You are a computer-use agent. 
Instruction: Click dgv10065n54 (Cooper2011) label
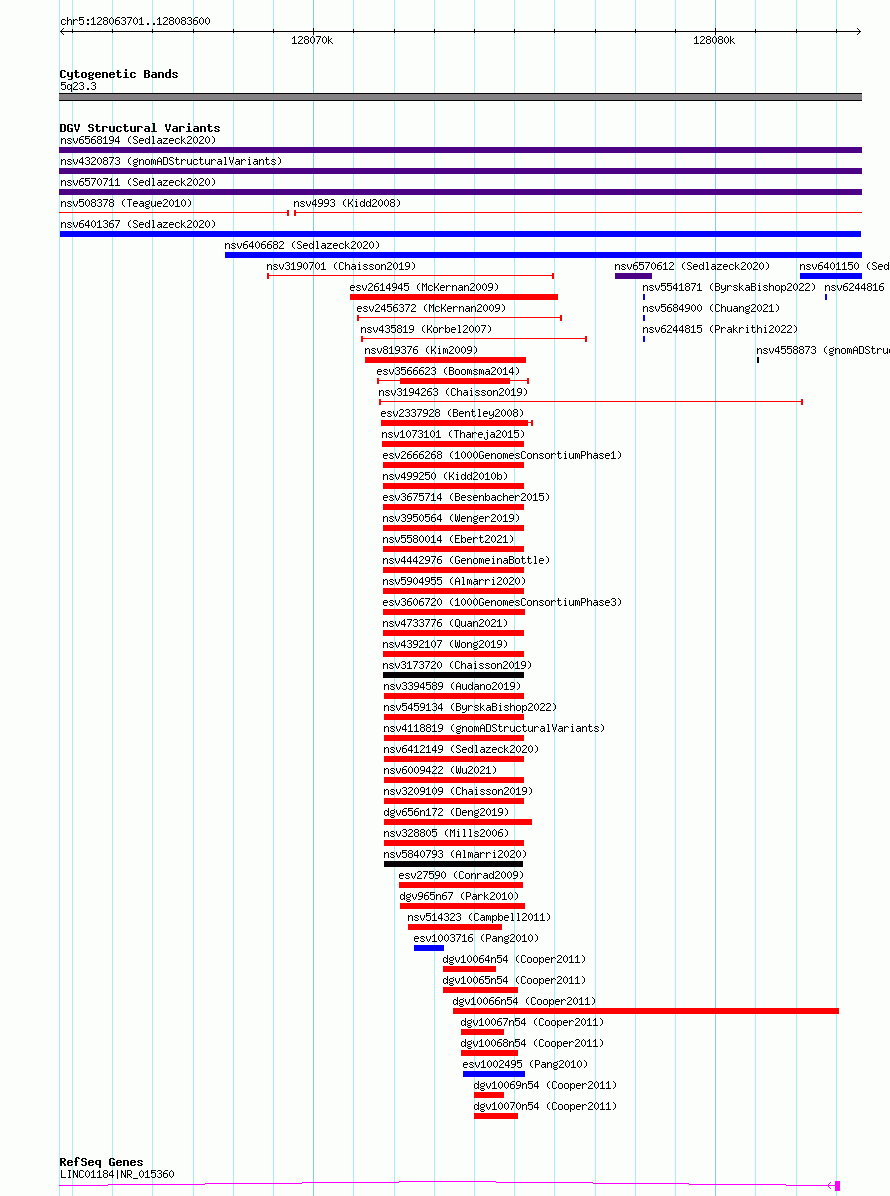[514, 980]
